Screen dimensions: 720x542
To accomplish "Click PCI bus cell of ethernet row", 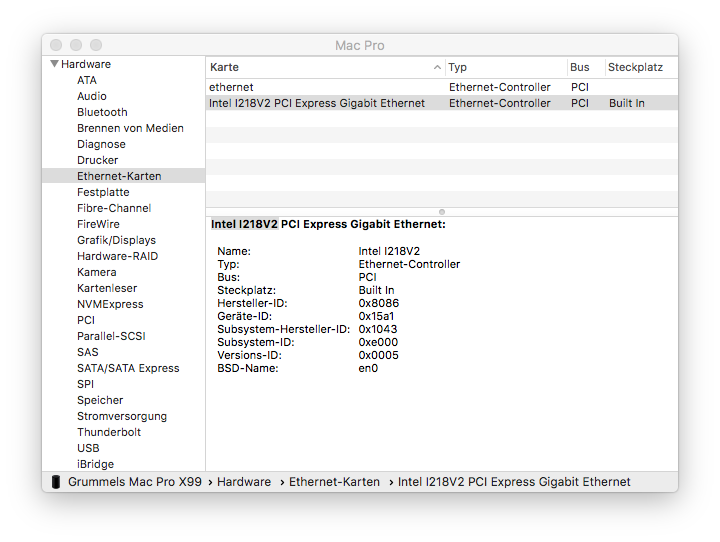I will coord(579,87).
